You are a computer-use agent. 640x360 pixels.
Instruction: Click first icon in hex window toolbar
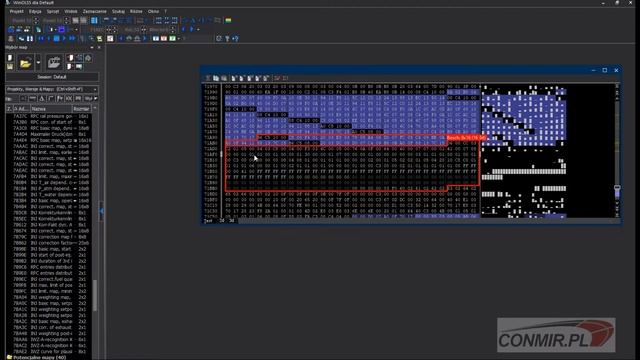click(208, 78)
